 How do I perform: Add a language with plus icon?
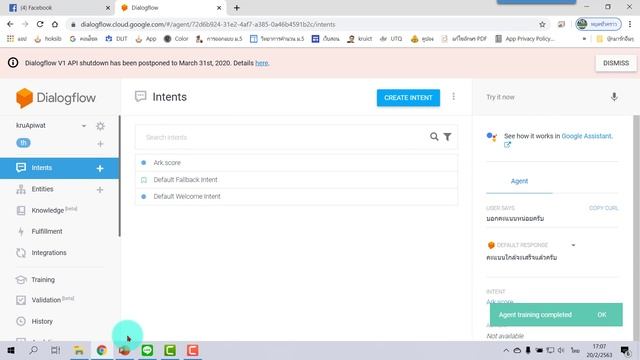click(x=100, y=144)
